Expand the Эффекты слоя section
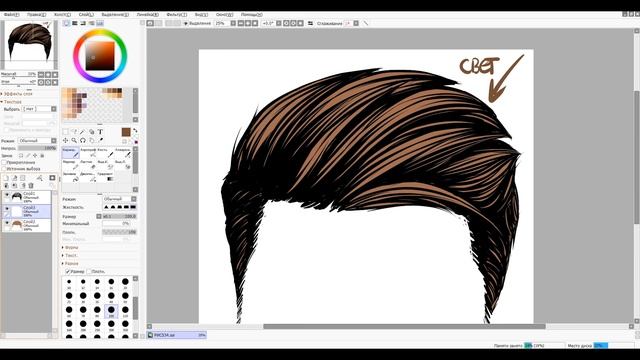 [18, 94]
